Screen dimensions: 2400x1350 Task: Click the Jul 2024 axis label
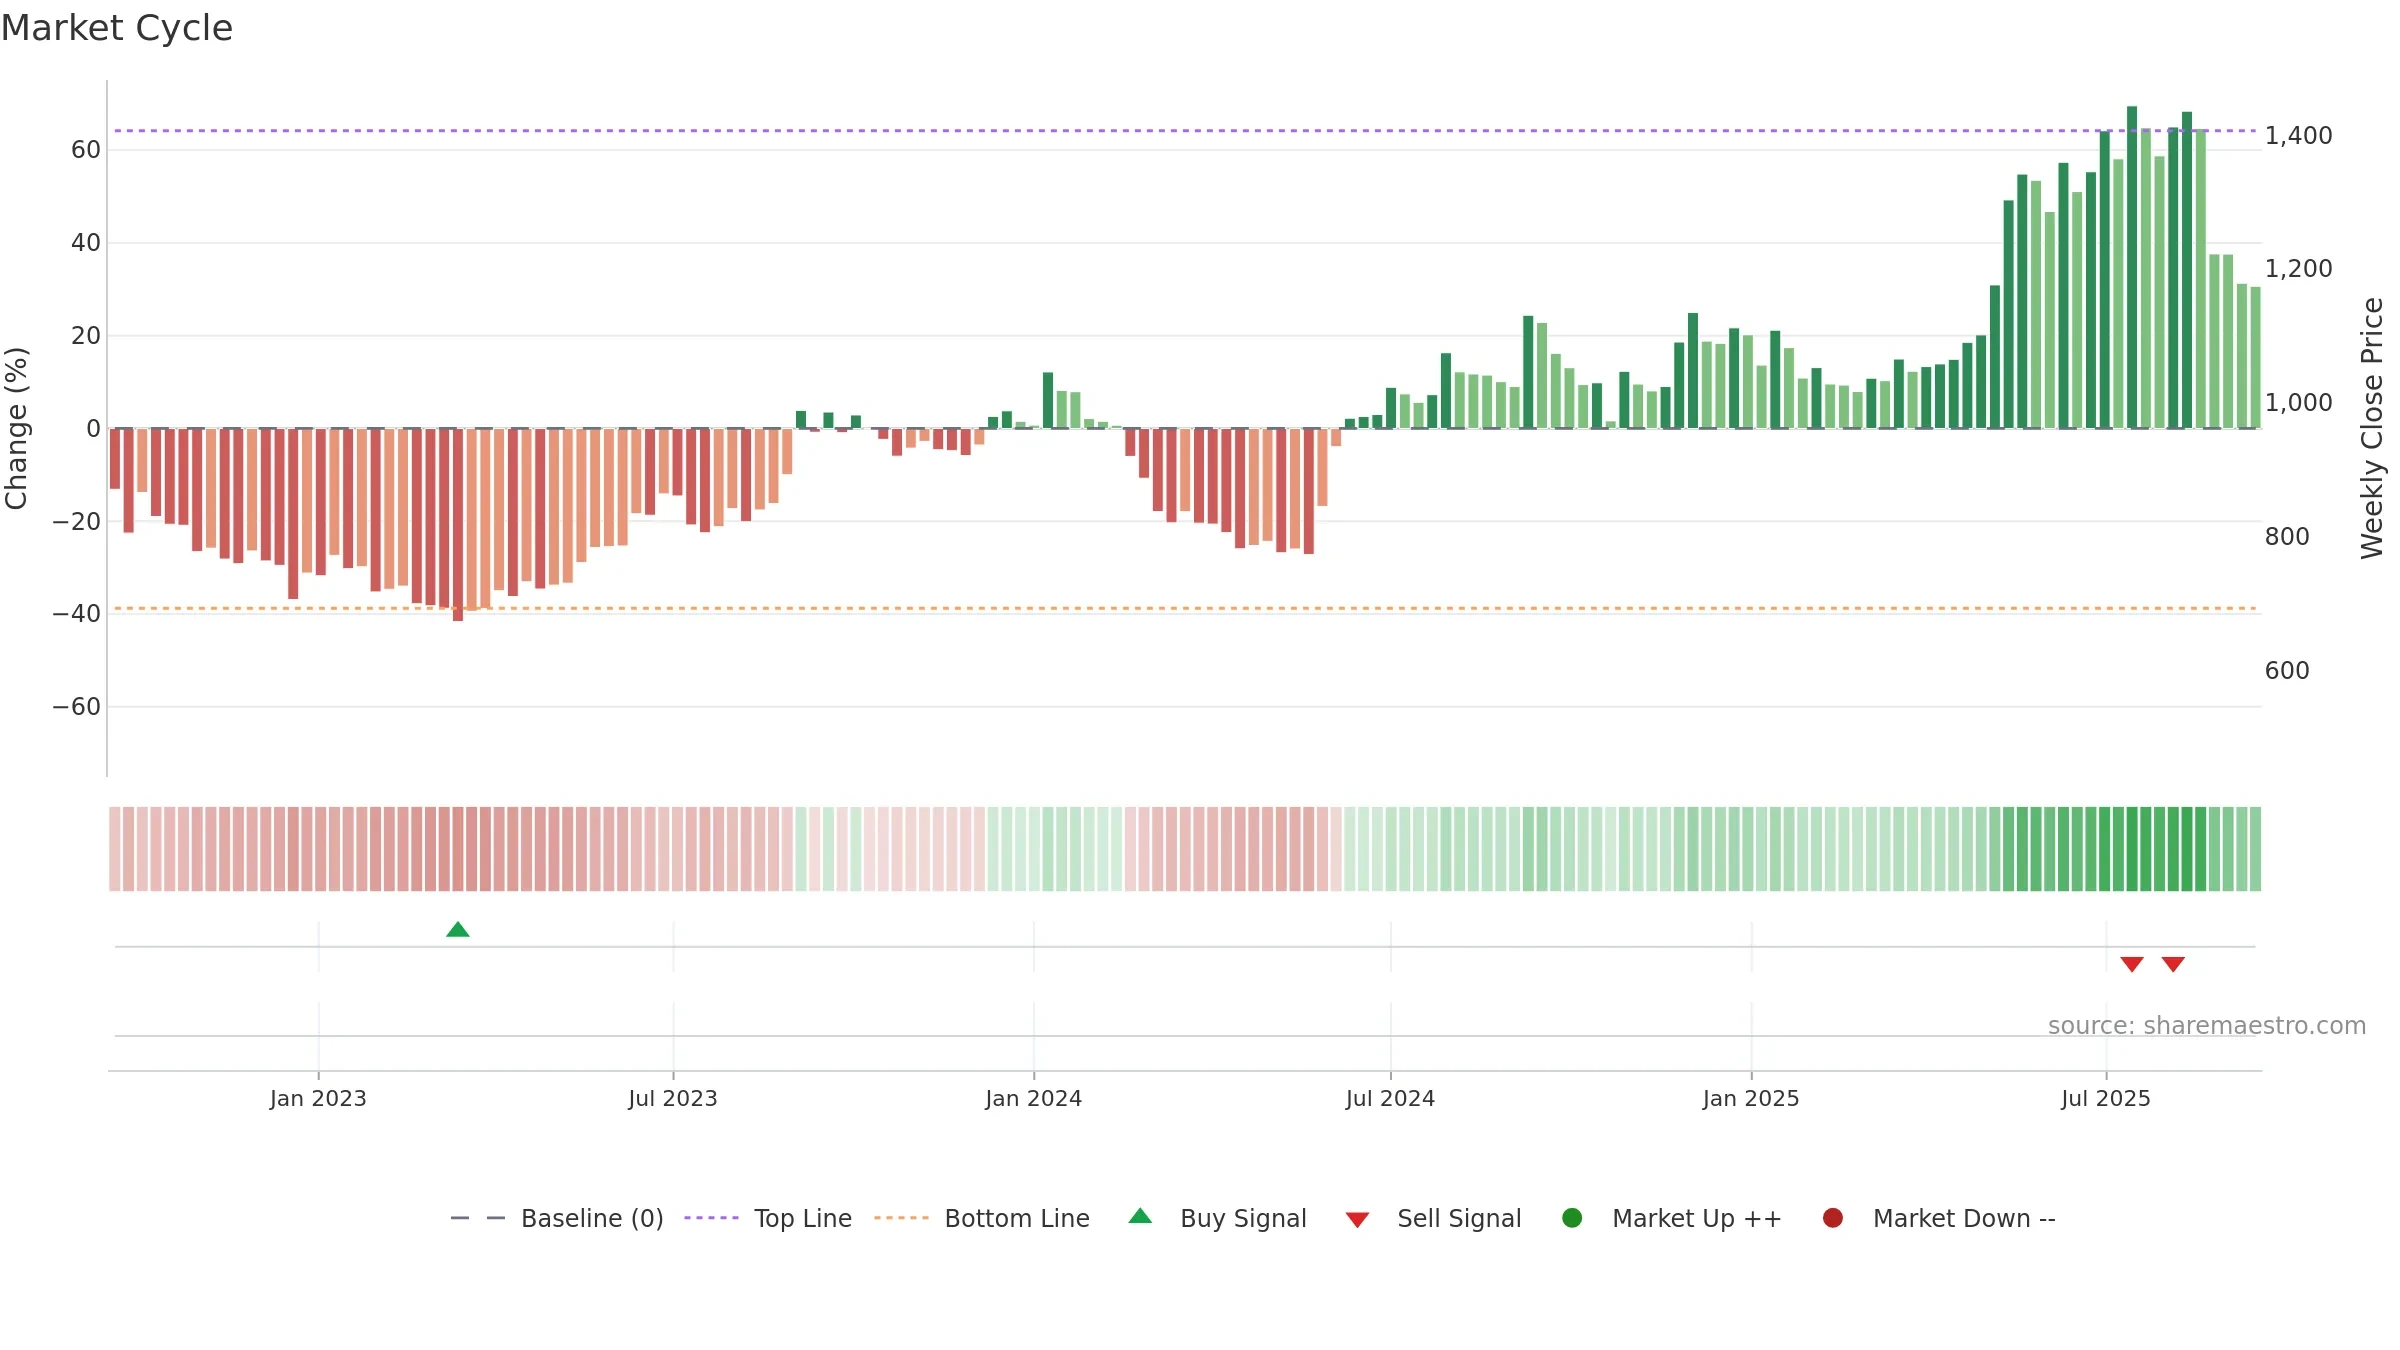(1390, 1099)
